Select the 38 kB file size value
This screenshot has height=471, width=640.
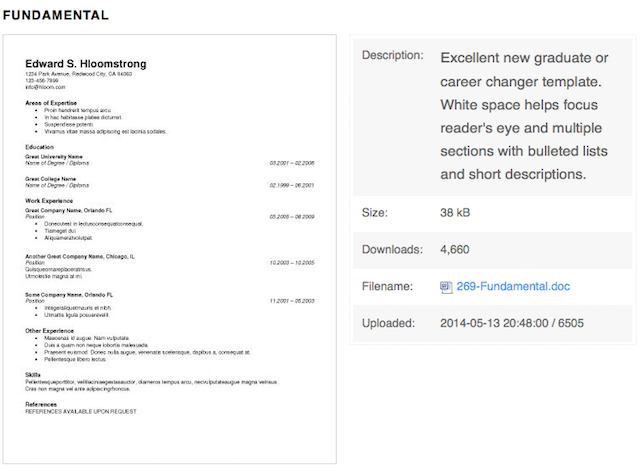click(455, 213)
